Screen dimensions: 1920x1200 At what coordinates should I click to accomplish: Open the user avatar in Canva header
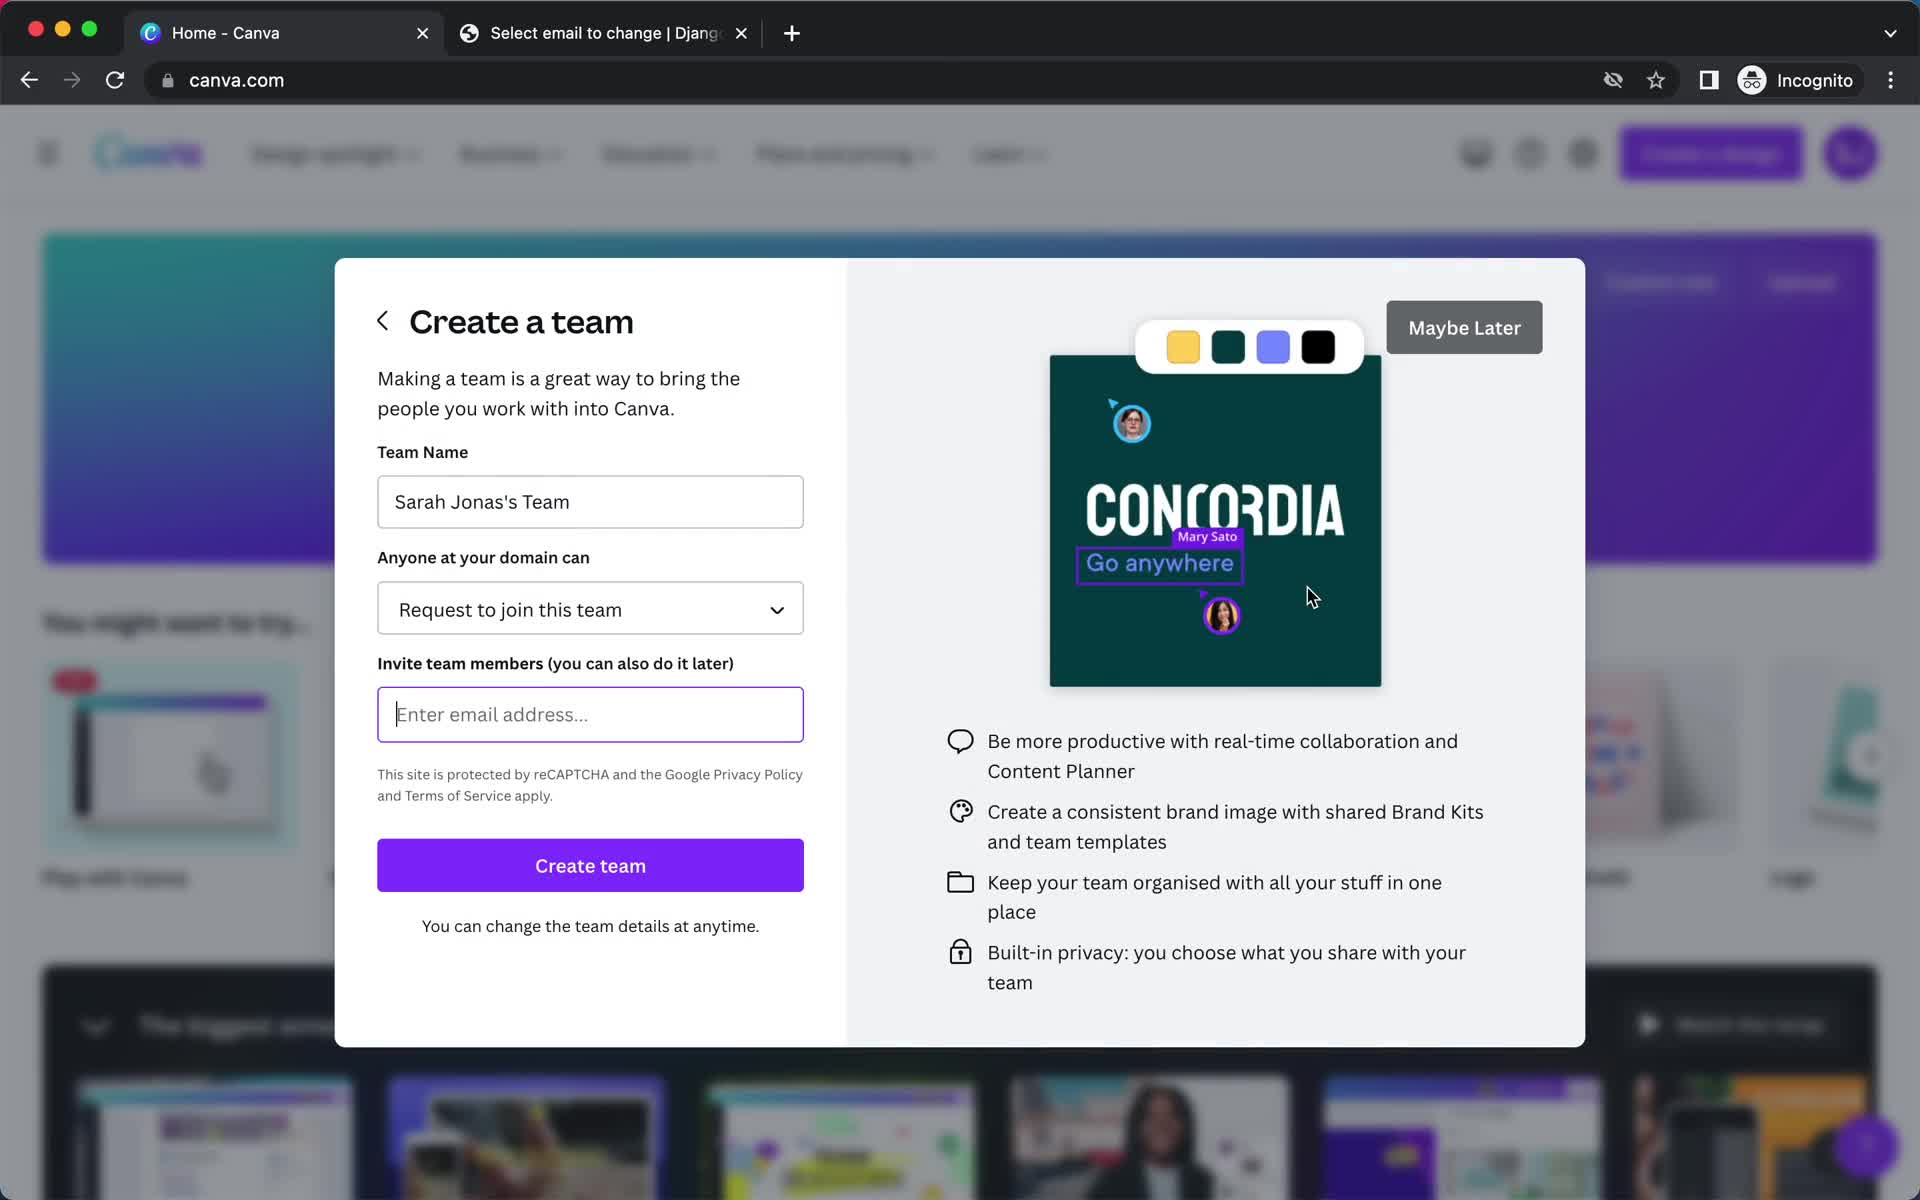(x=1850, y=154)
